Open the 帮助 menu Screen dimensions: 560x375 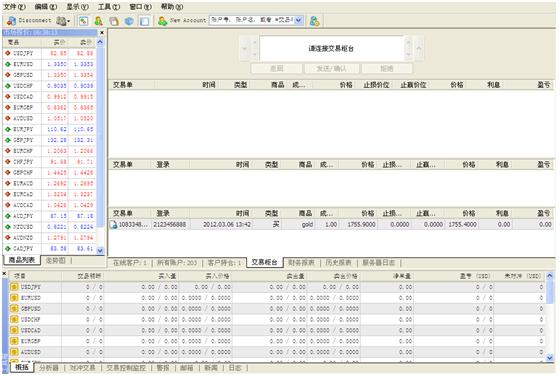click(172, 7)
